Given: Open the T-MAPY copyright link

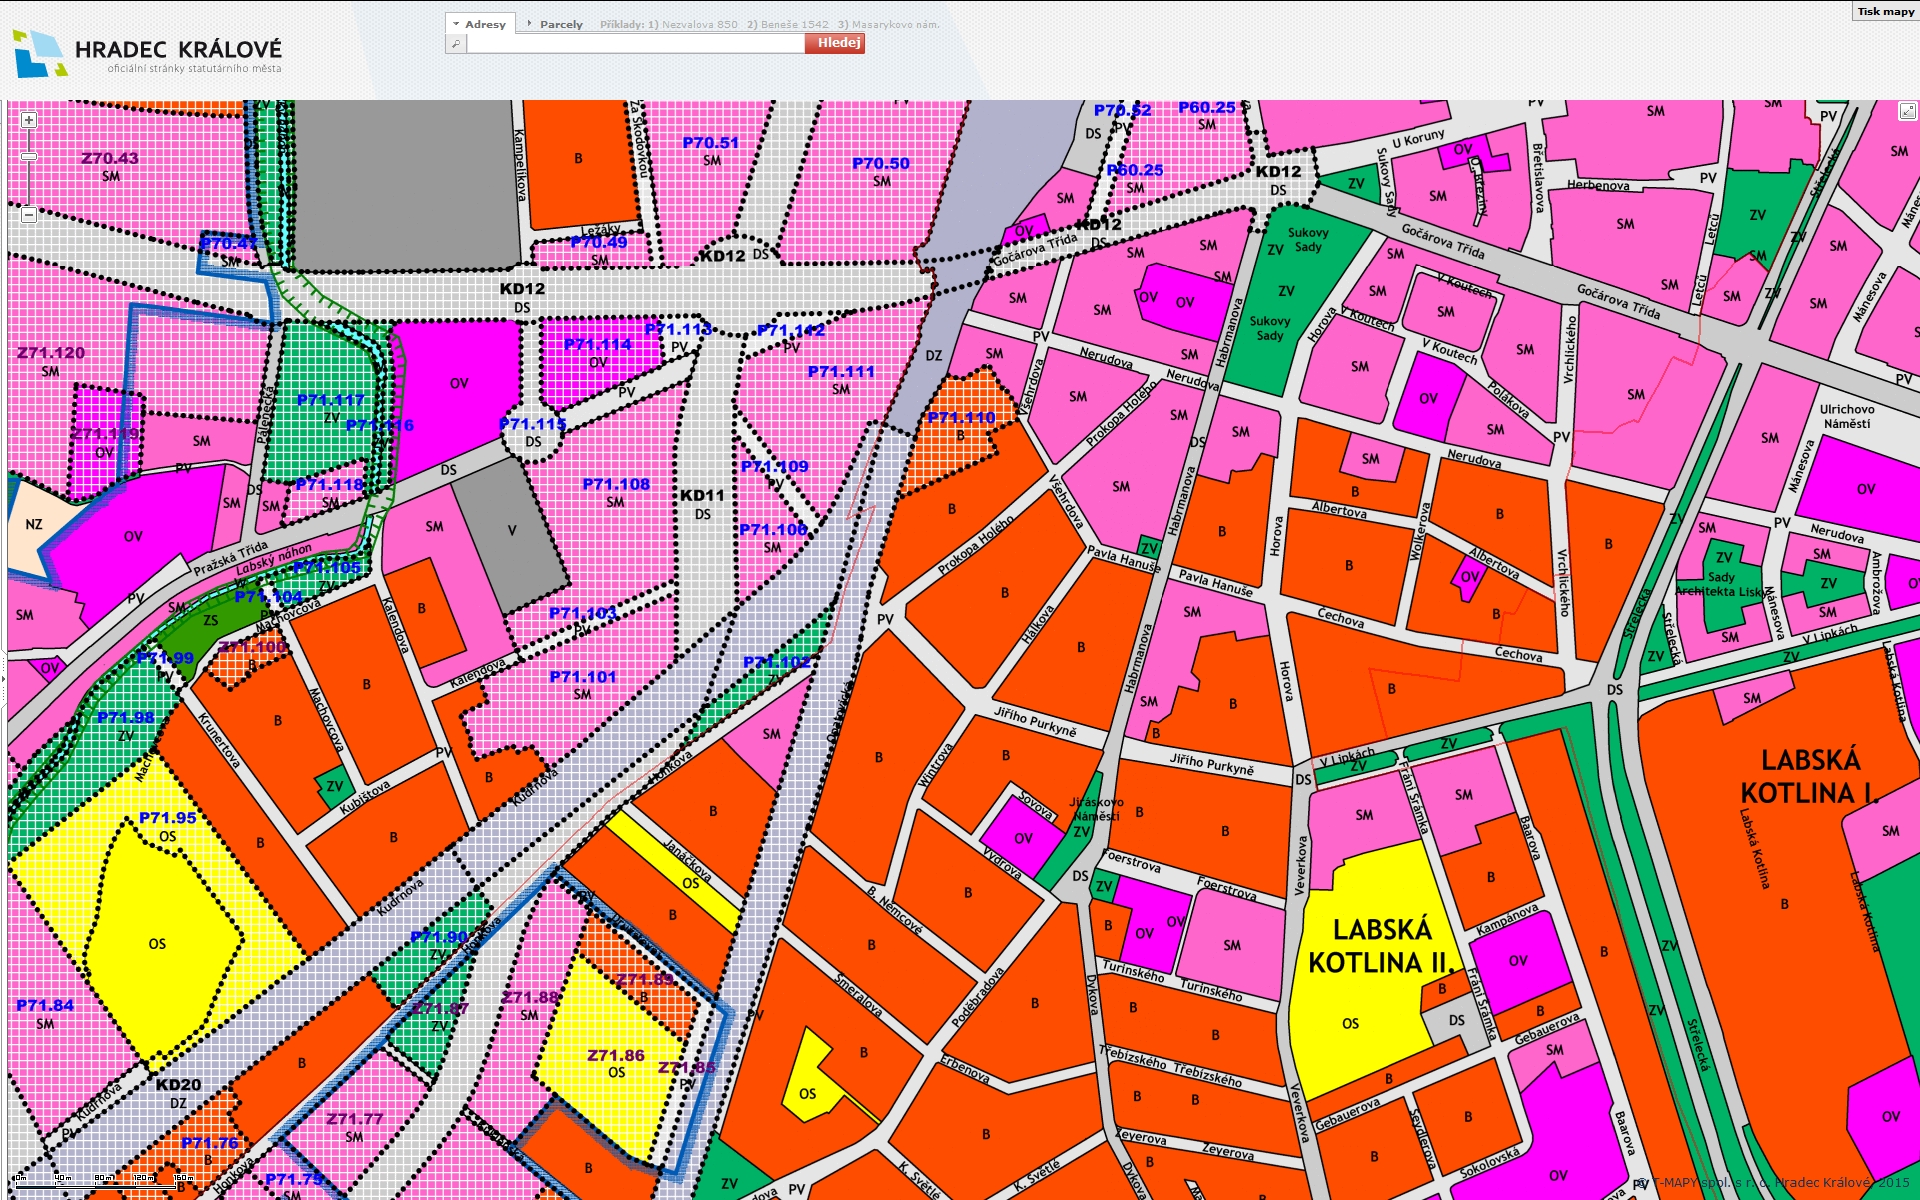Looking at the screenshot, I should pos(1775,1182).
